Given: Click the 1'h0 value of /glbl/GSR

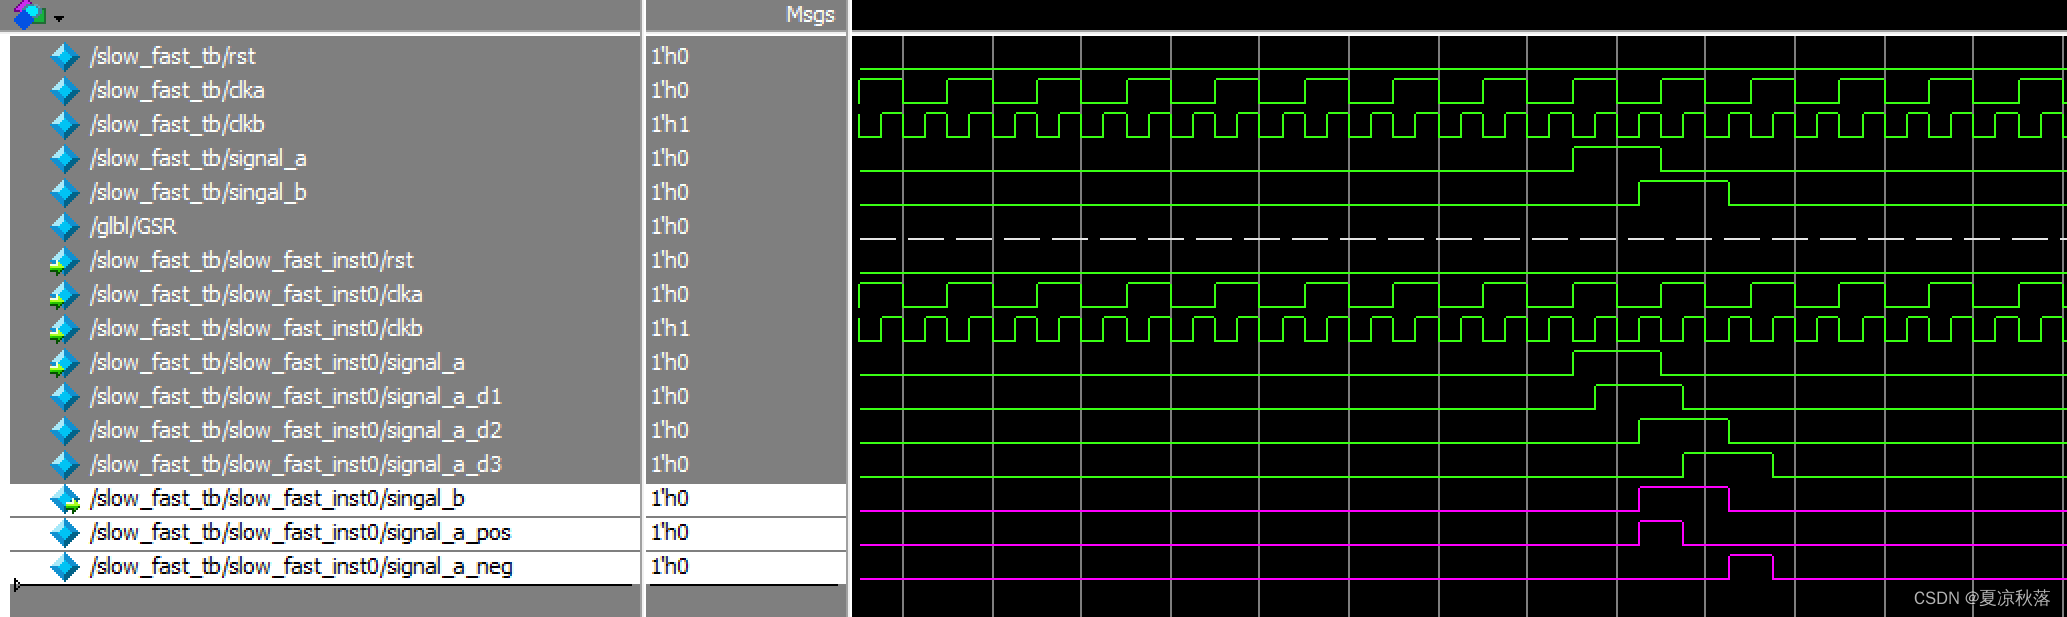Looking at the screenshot, I should pos(670,227).
